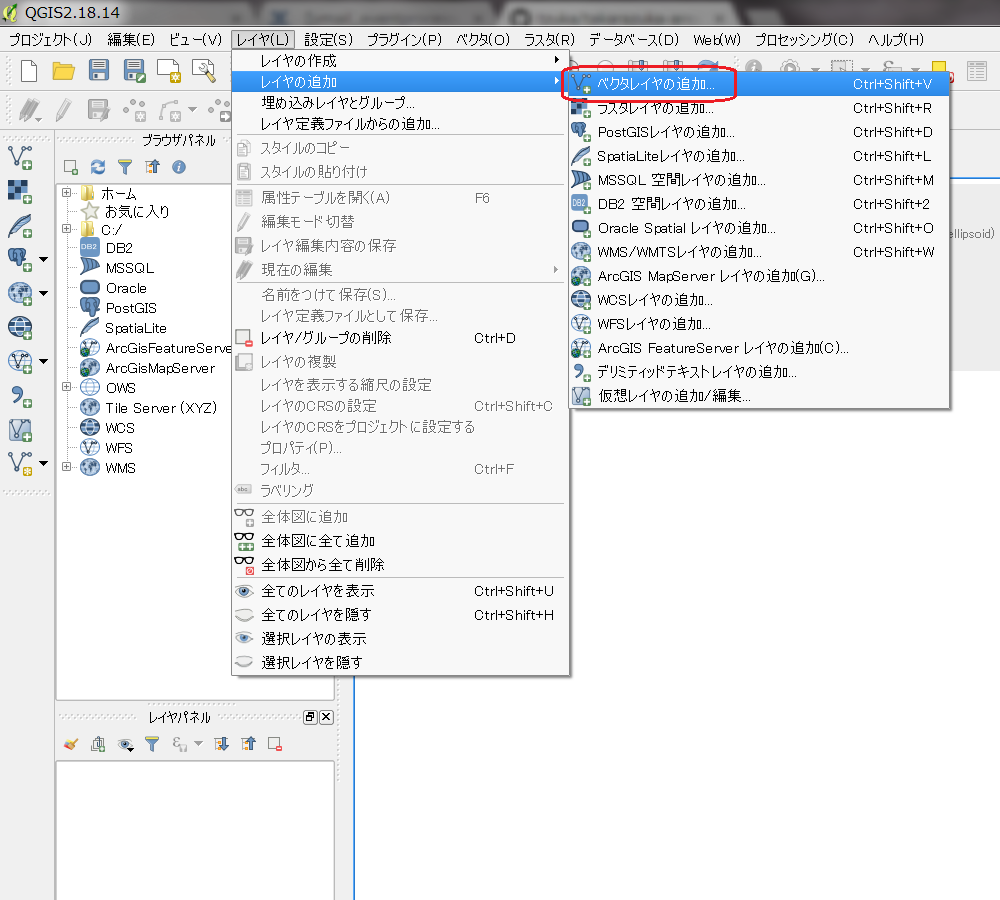Select レイヤ/グループの削除 menu entry
The height and width of the screenshot is (900, 1000).
coord(400,338)
